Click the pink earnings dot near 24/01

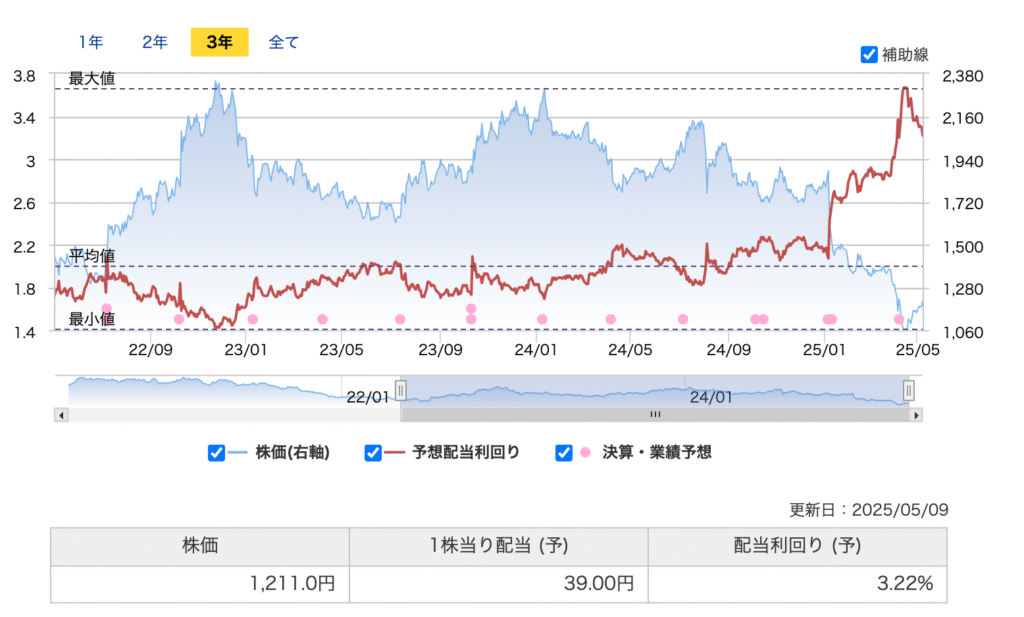click(542, 319)
